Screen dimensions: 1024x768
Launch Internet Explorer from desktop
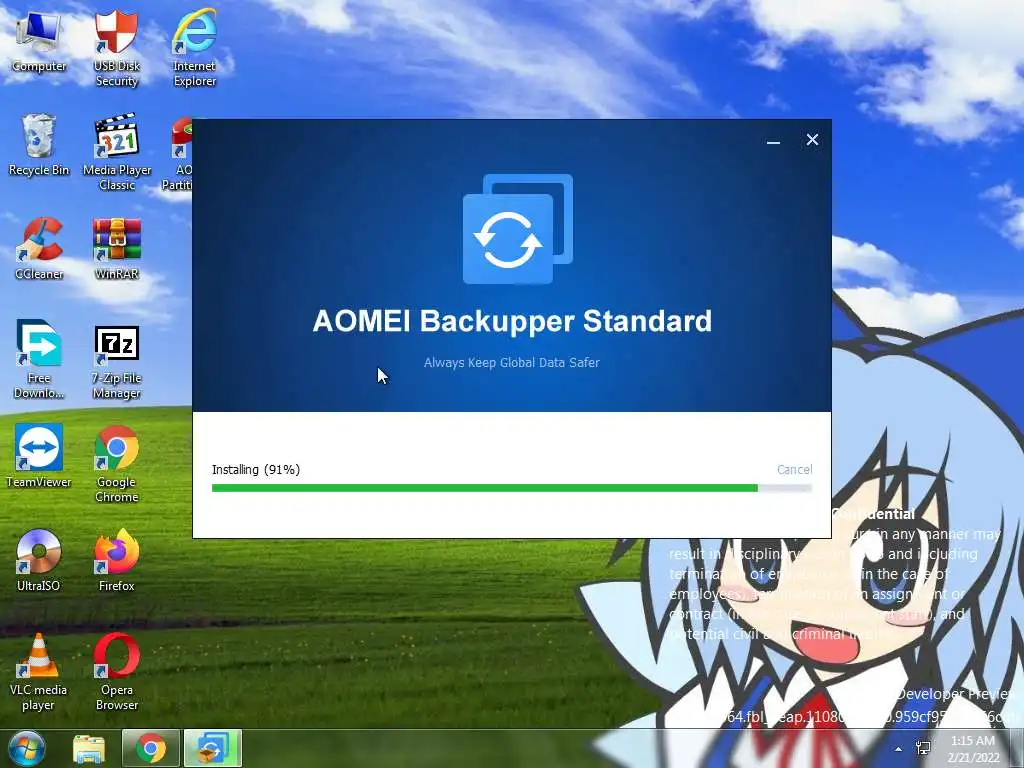[195, 48]
